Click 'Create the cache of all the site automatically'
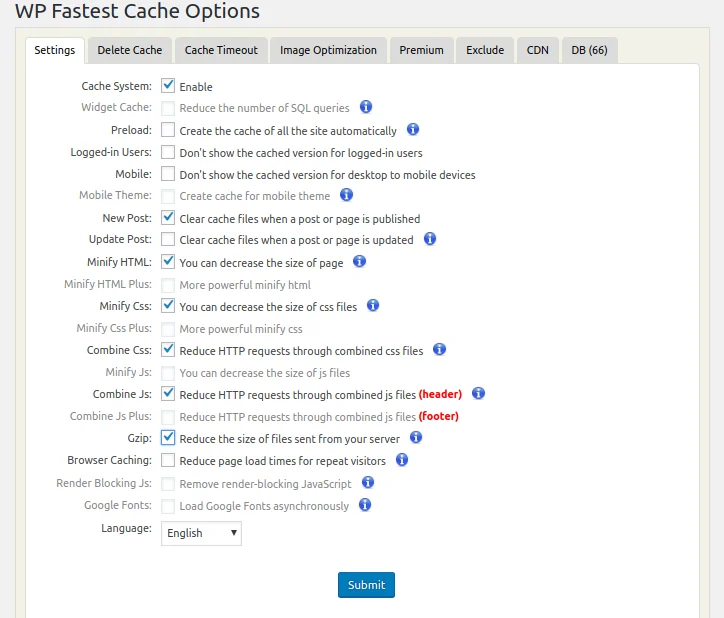The width and height of the screenshot is (724, 618). (x=288, y=131)
